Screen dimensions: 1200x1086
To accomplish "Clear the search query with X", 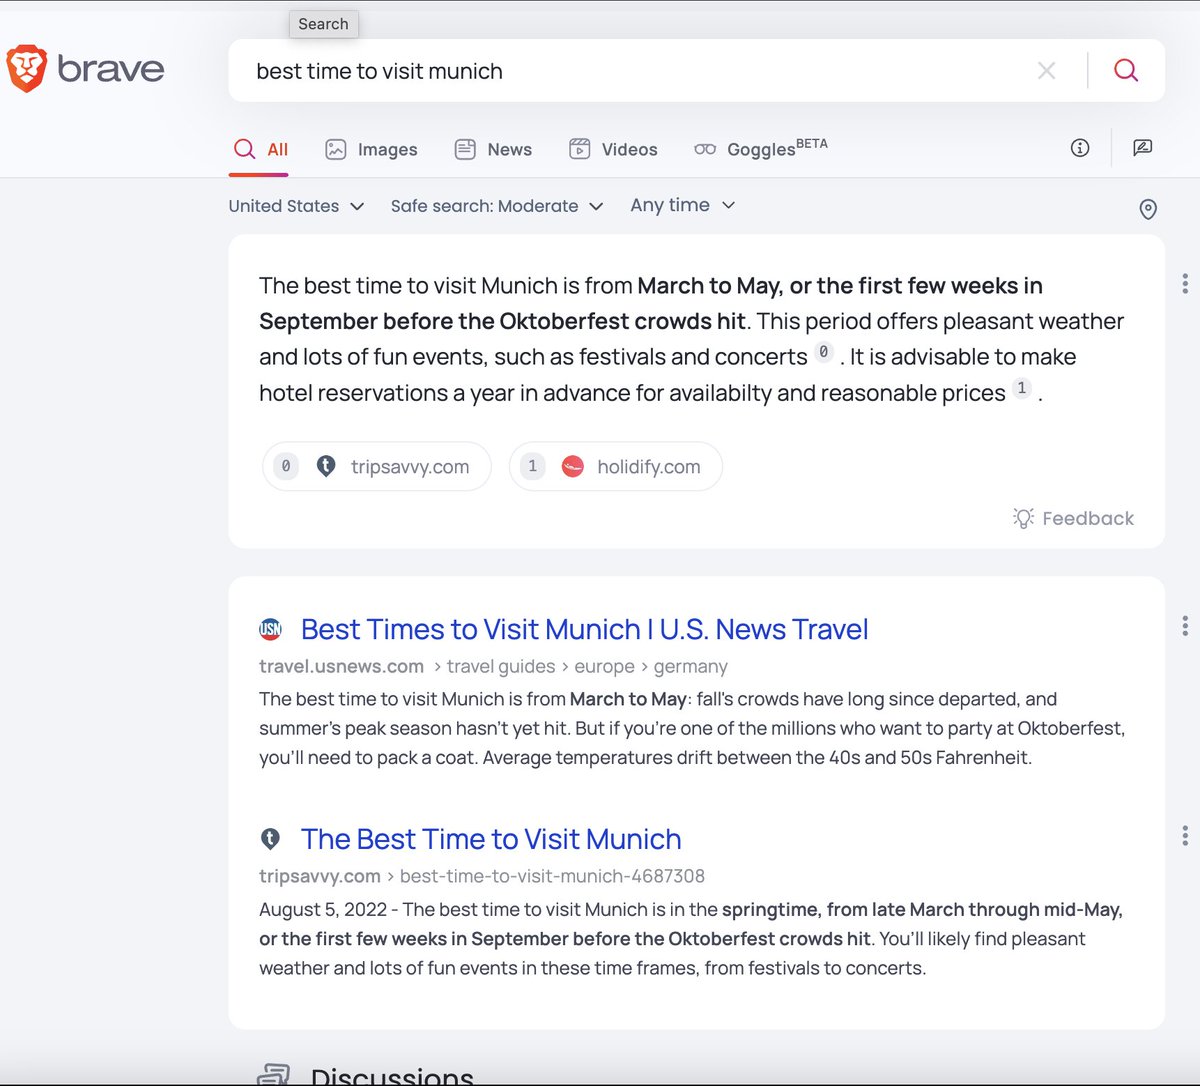I will coord(1046,71).
